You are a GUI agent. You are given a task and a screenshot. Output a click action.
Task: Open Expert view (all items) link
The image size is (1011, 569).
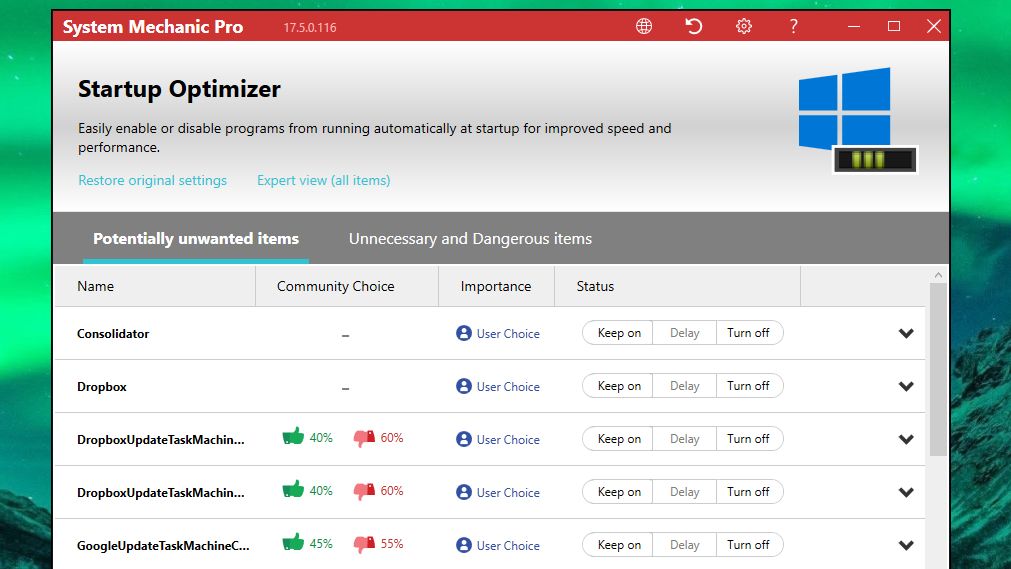[x=324, y=181]
